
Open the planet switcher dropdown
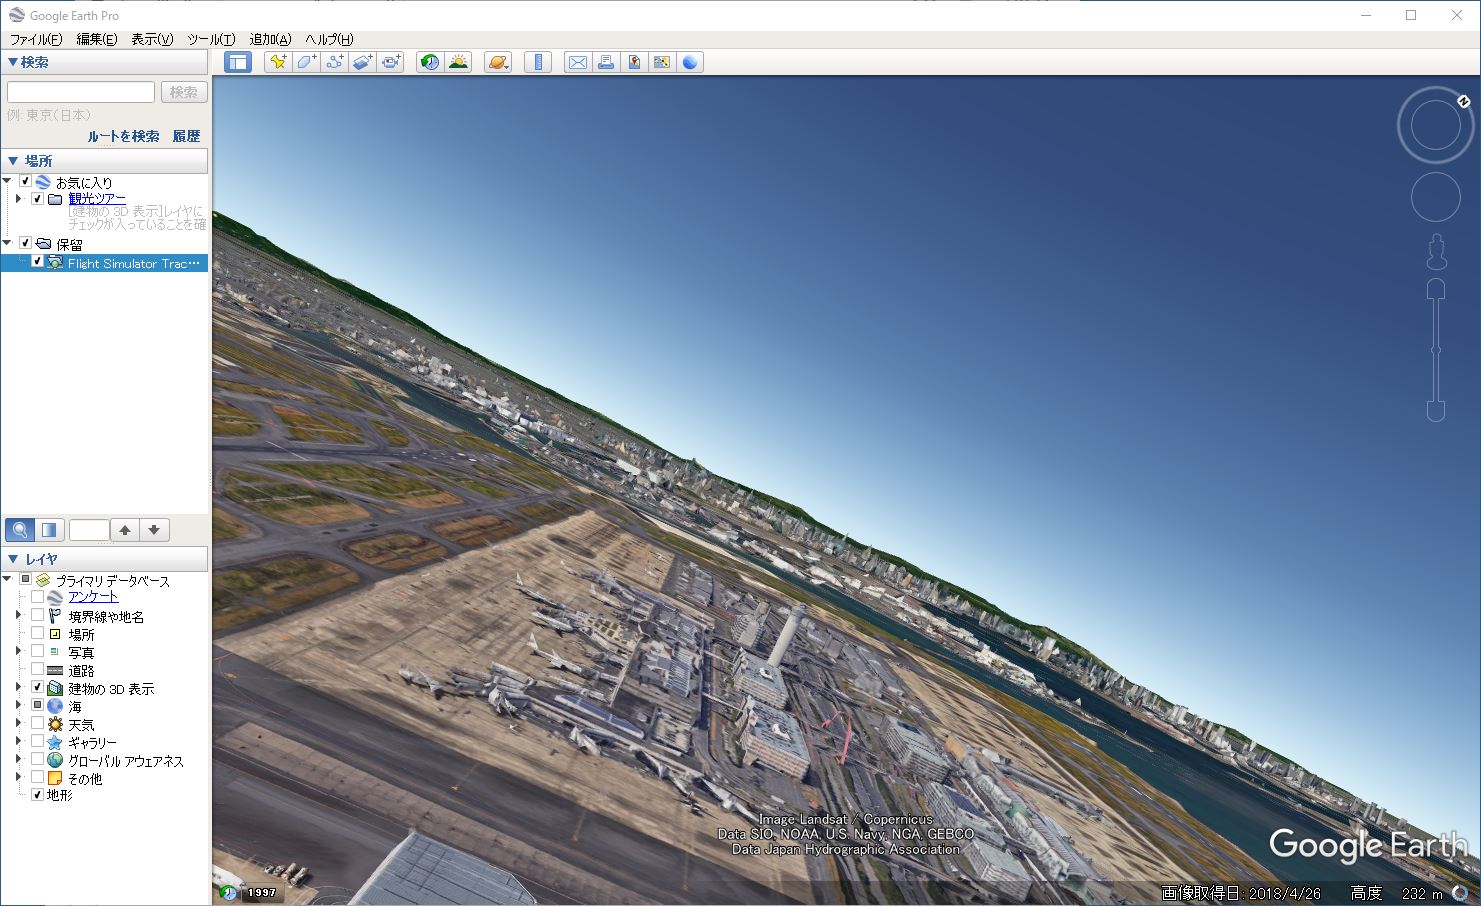[x=498, y=62]
